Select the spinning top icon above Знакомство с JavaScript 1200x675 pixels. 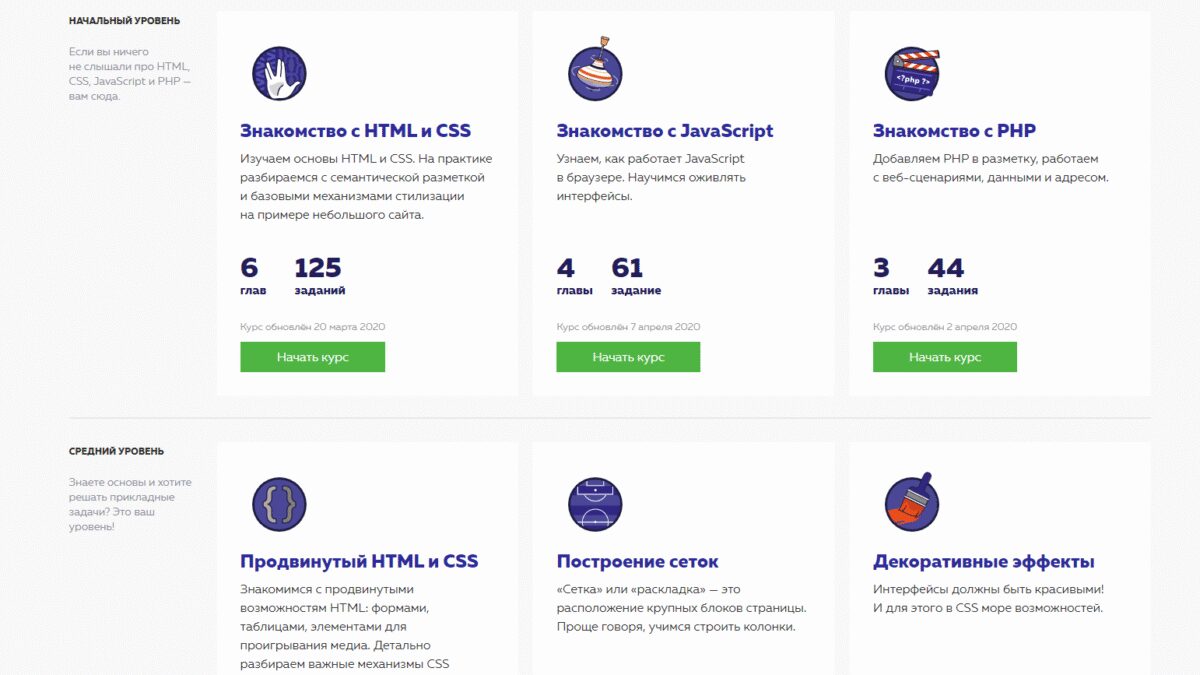point(595,73)
